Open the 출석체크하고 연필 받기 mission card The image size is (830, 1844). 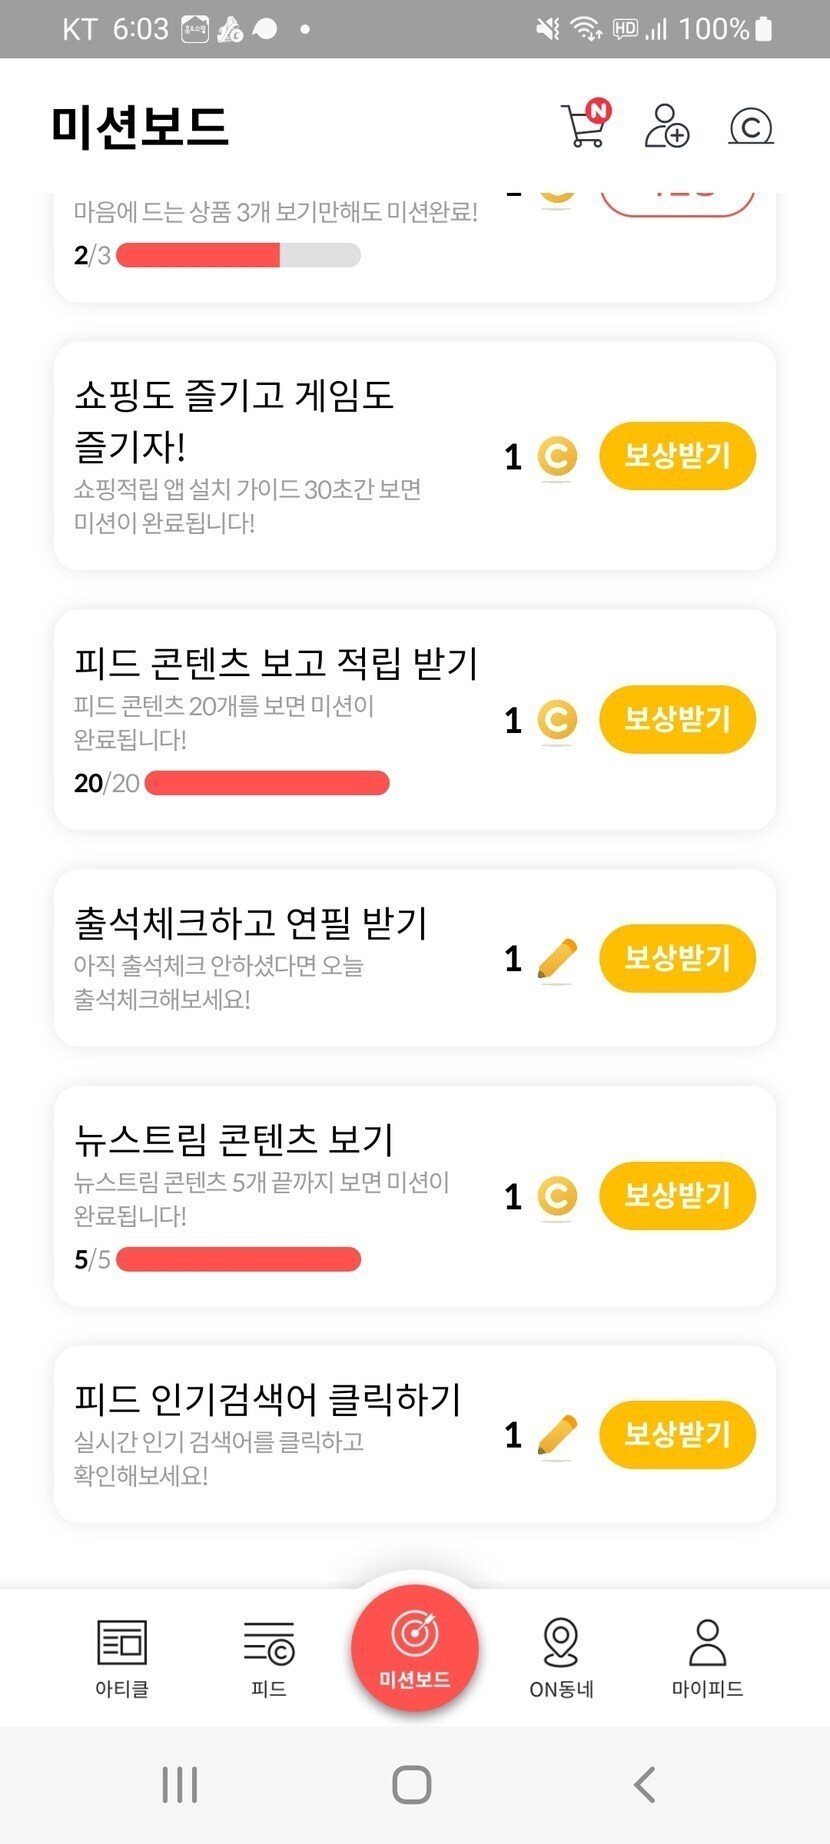click(280, 957)
